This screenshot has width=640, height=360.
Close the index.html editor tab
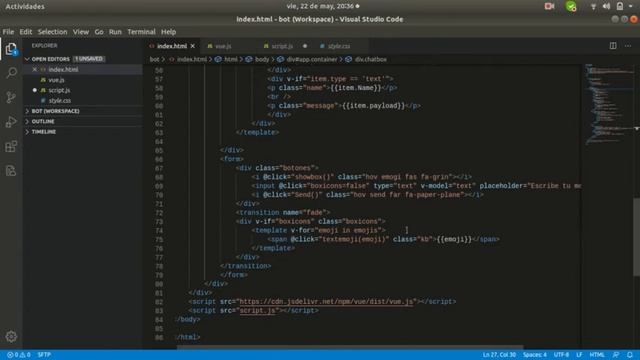tap(193, 46)
